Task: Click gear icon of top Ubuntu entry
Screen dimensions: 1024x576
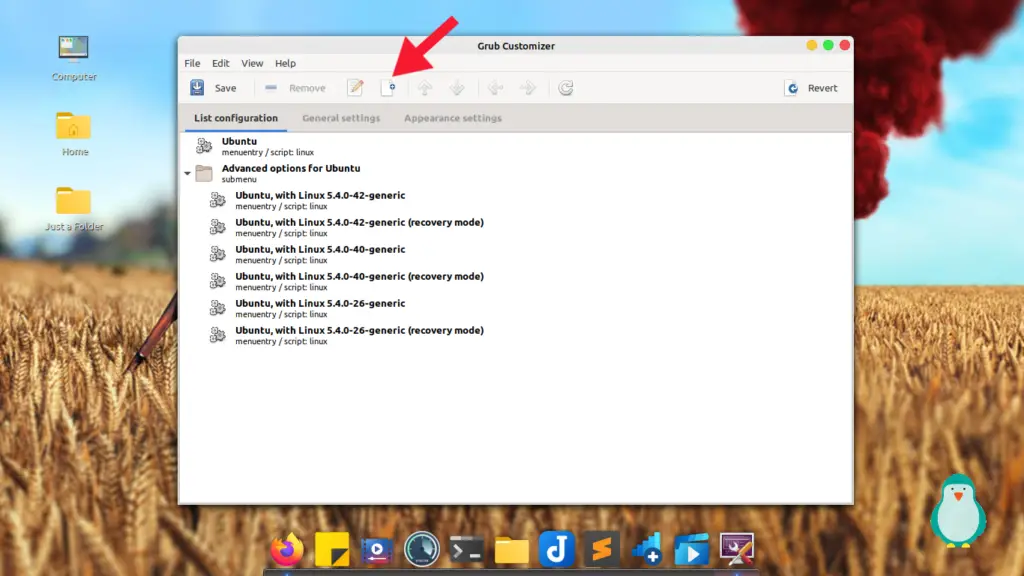Action: click(204, 146)
